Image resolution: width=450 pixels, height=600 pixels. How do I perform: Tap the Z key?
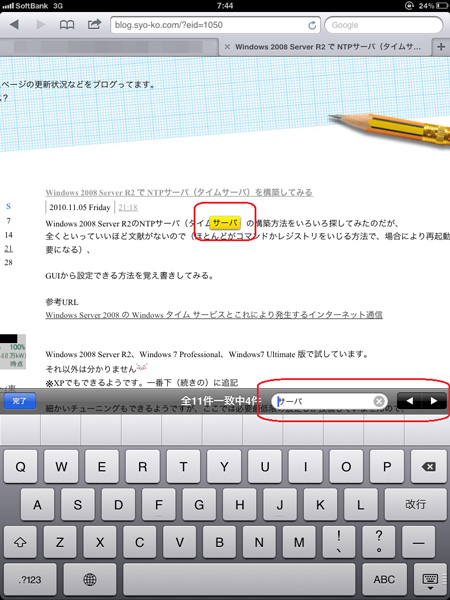click(x=60, y=542)
